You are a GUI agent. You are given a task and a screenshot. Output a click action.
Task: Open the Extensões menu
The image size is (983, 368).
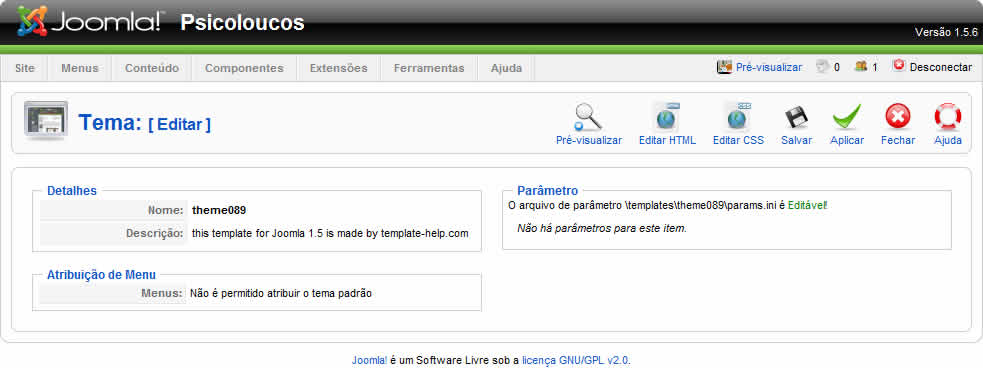(x=339, y=68)
